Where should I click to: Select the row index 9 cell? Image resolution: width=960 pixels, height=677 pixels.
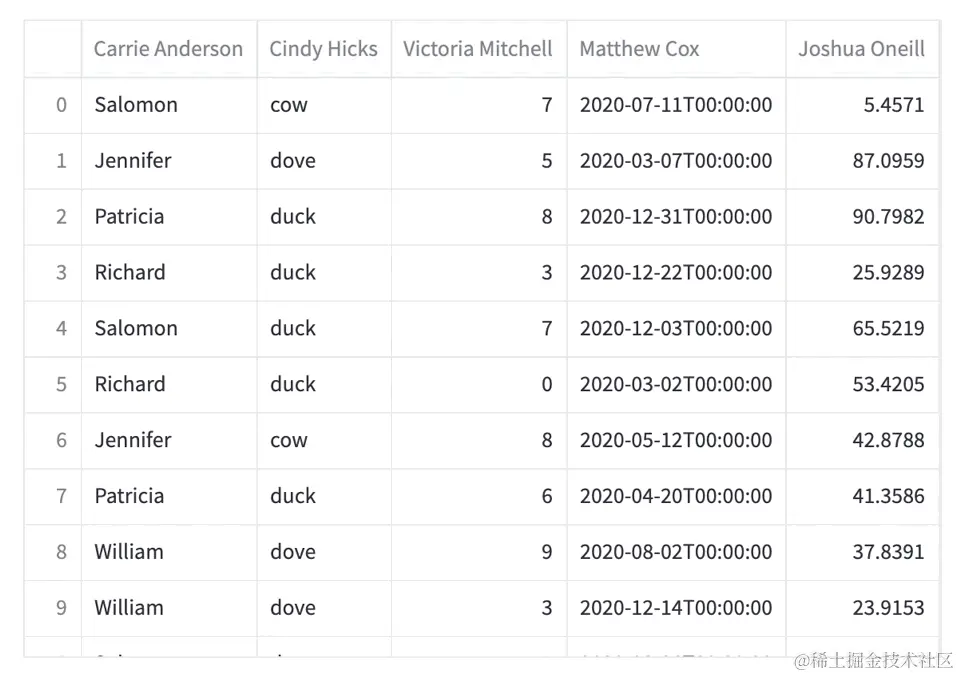61,608
